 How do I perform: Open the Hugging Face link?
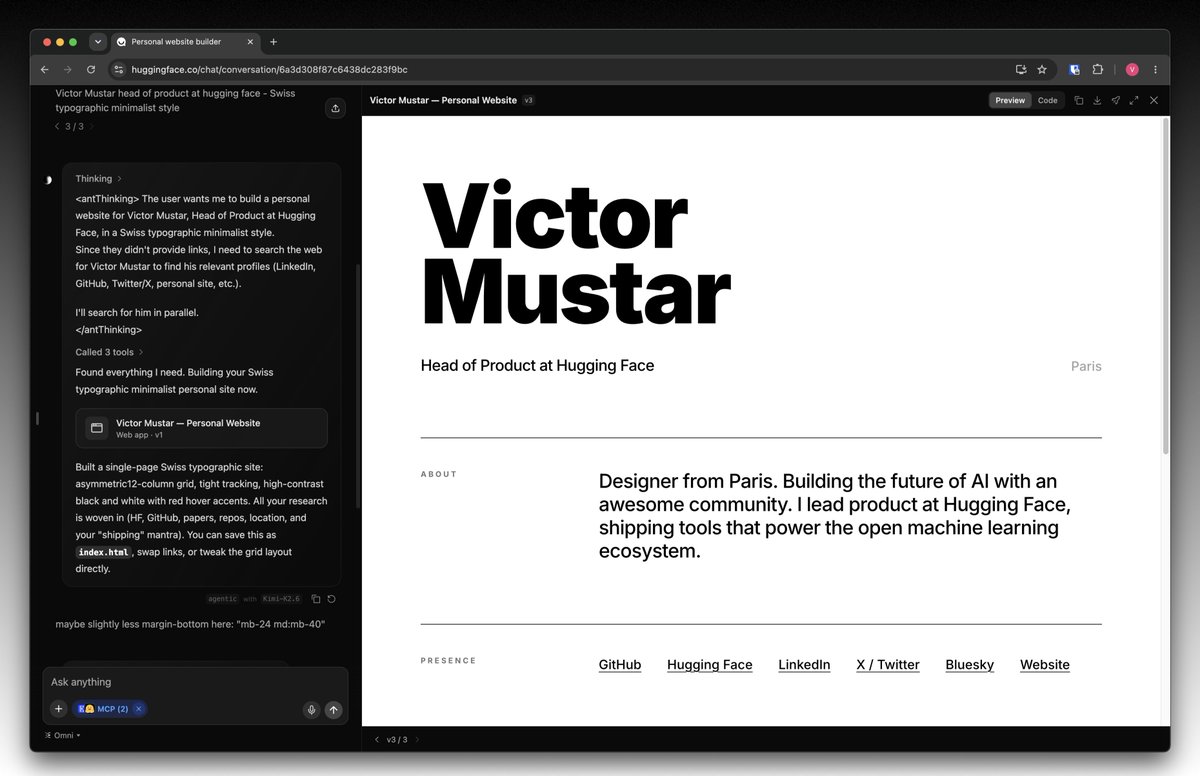[x=710, y=665]
